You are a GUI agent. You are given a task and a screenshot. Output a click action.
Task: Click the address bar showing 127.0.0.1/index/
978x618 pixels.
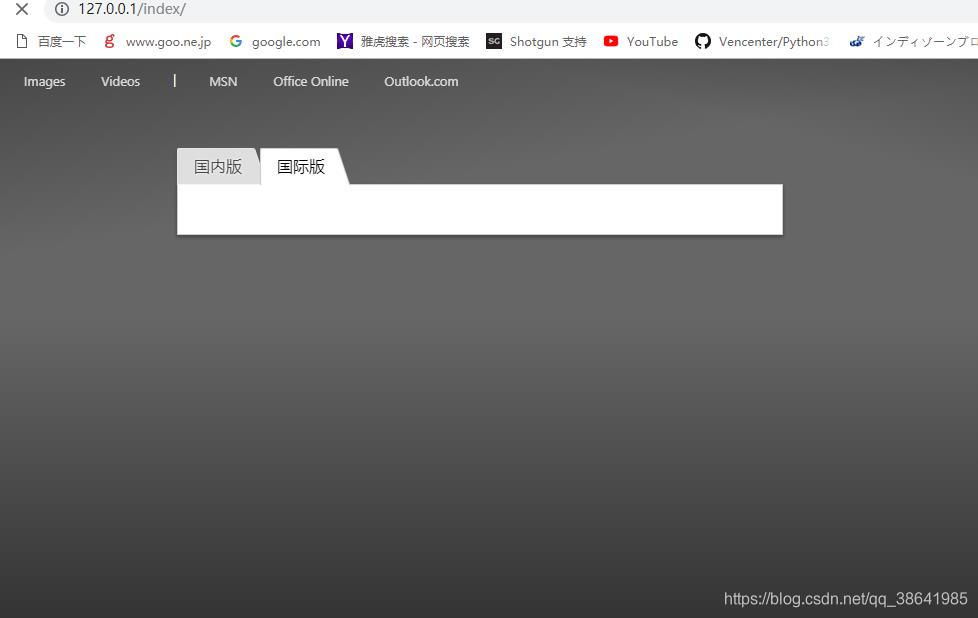tap(511, 9)
